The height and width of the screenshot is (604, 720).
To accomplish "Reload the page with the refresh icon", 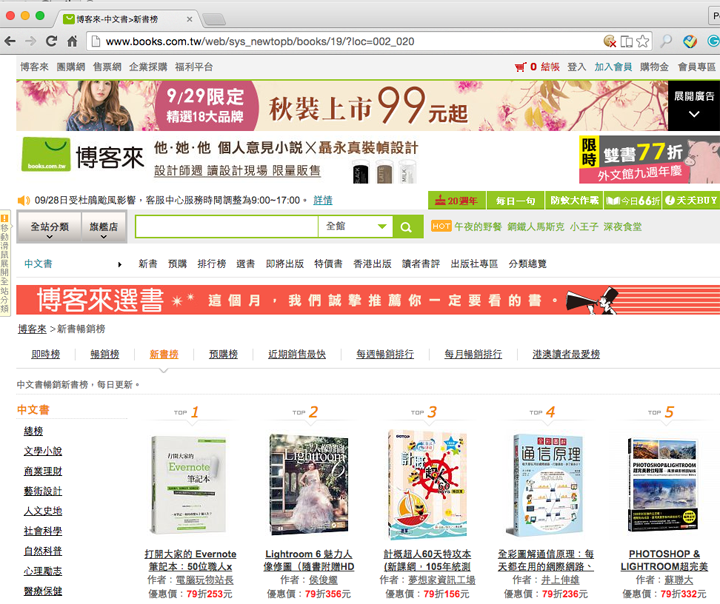I will pyautogui.click(x=51, y=41).
